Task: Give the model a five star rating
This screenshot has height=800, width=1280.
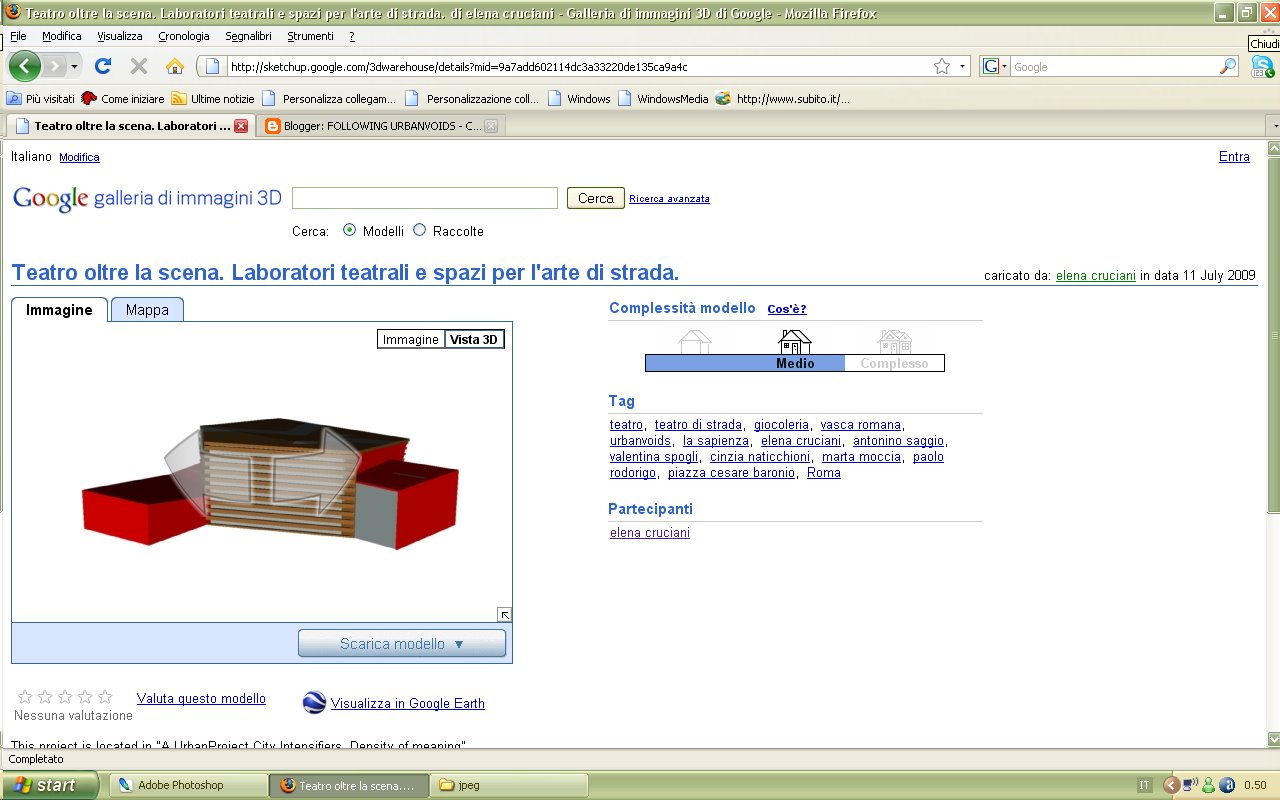Action: click(x=105, y=697)
